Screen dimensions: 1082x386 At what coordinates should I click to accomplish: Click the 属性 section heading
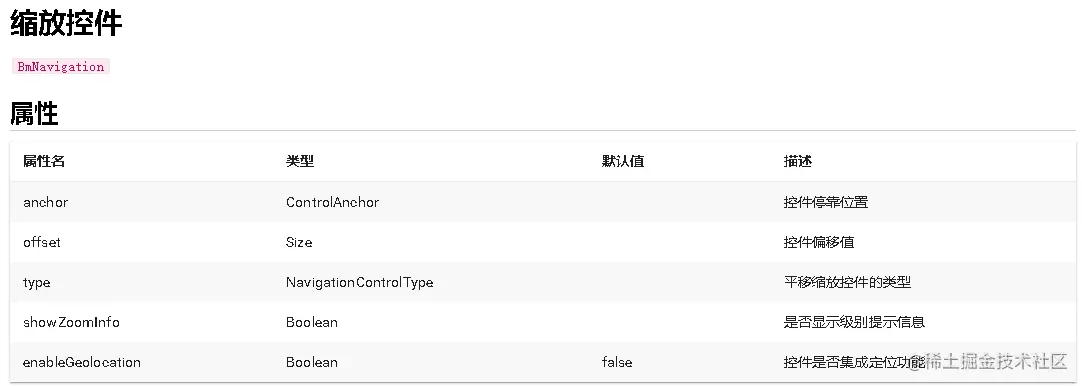pos(35,113)
